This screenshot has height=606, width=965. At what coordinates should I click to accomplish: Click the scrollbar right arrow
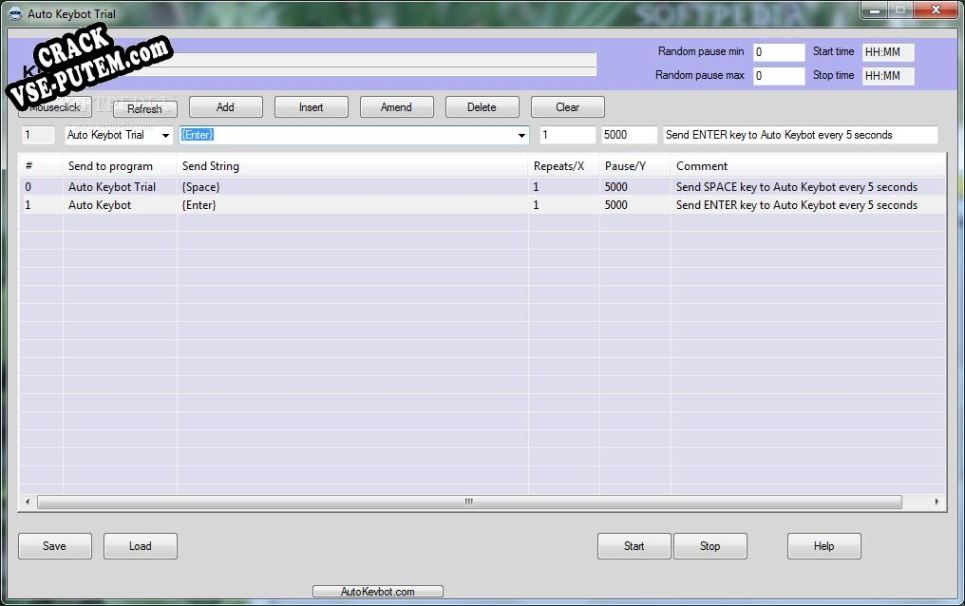pyautogui.click(x=937, y=502)
